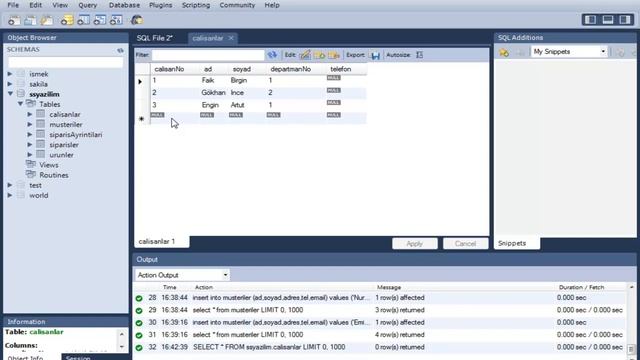Click the new row marker asterisk
This screenshot has height=360, width=640.
point(141,119)
